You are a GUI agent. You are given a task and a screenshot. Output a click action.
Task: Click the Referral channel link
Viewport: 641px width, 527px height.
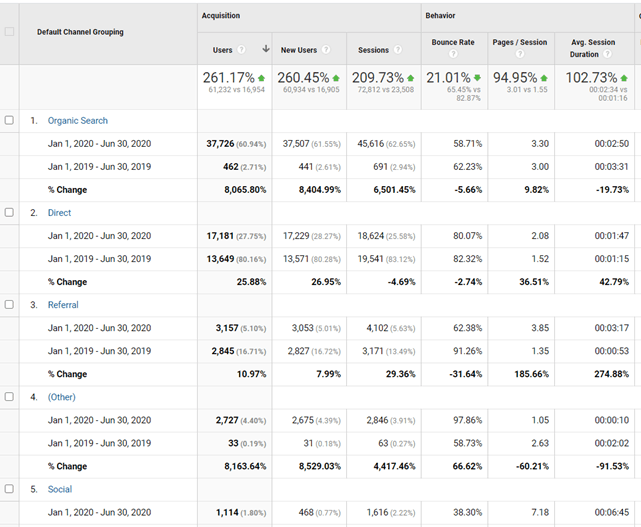click(63, 305)
